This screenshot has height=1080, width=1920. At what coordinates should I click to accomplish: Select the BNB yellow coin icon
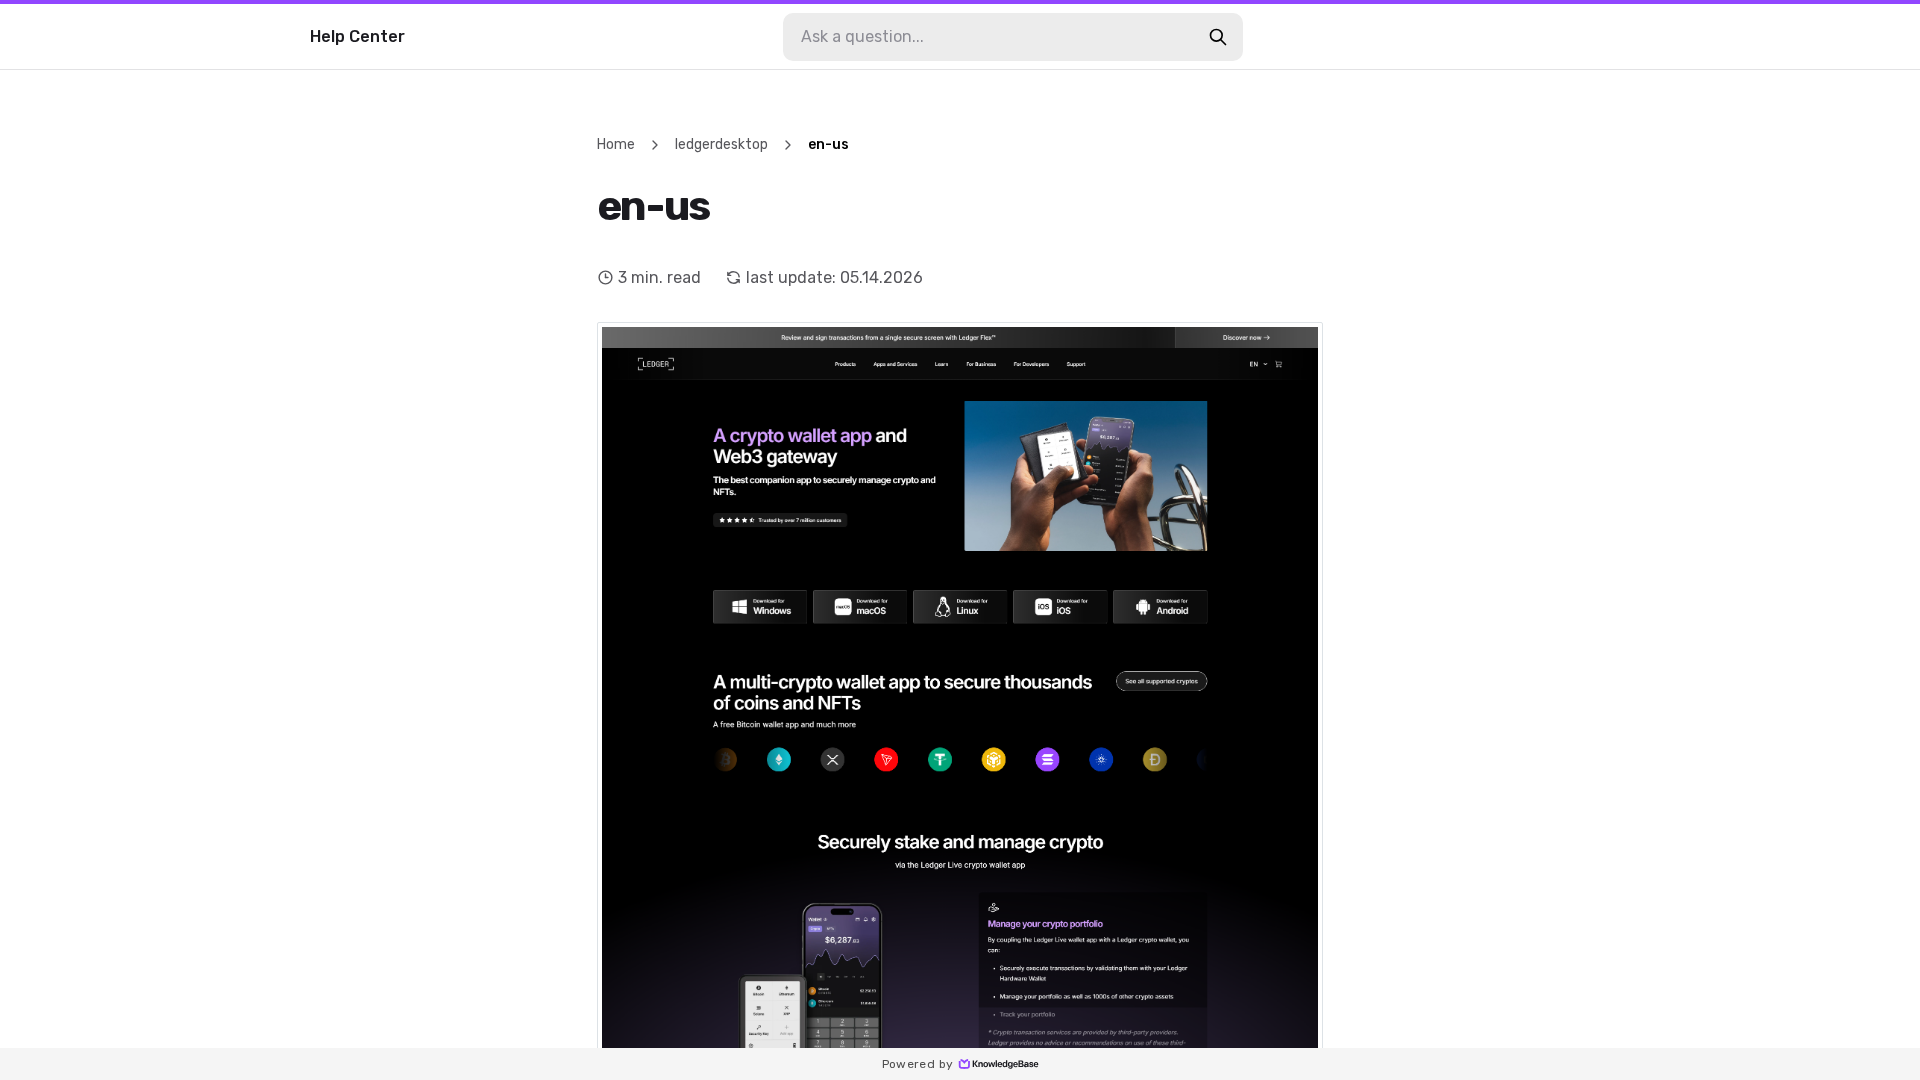994,760
